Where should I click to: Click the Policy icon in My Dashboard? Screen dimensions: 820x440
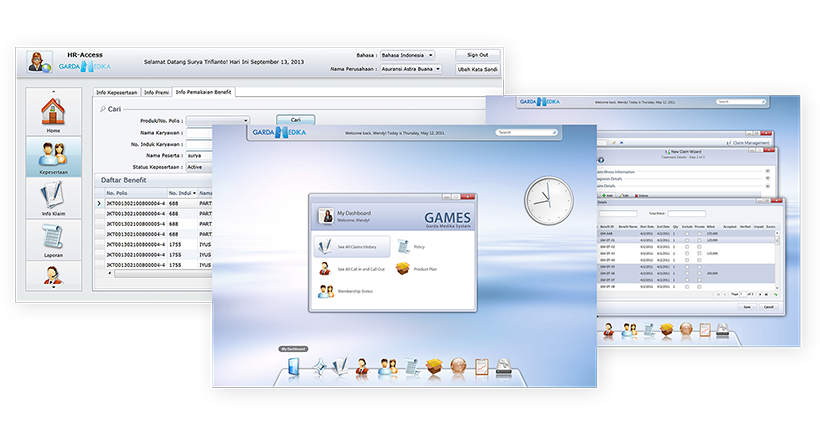coord(406,246)
